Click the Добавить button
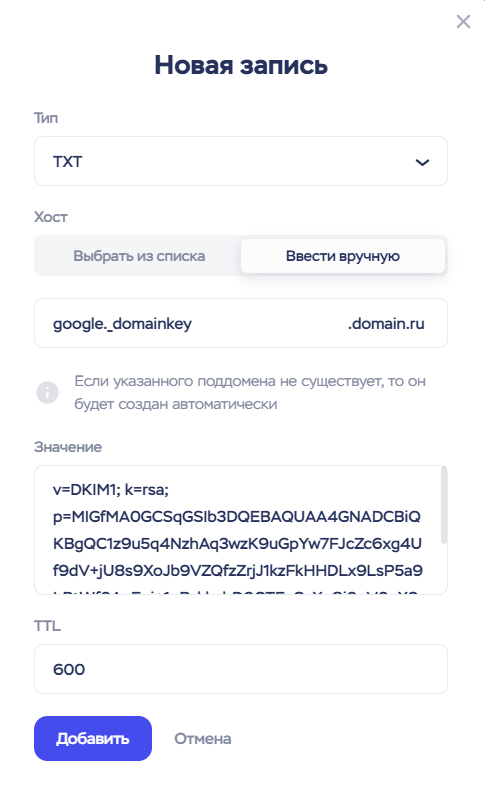The image size is (485, 798). tap(93, 738)
